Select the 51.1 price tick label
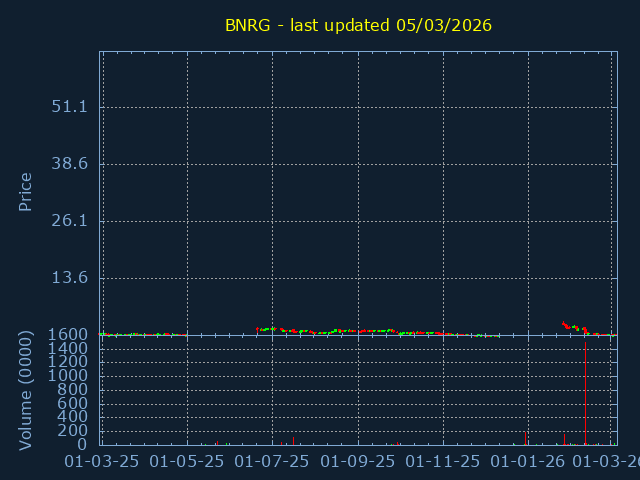 [x=70, y=107]
